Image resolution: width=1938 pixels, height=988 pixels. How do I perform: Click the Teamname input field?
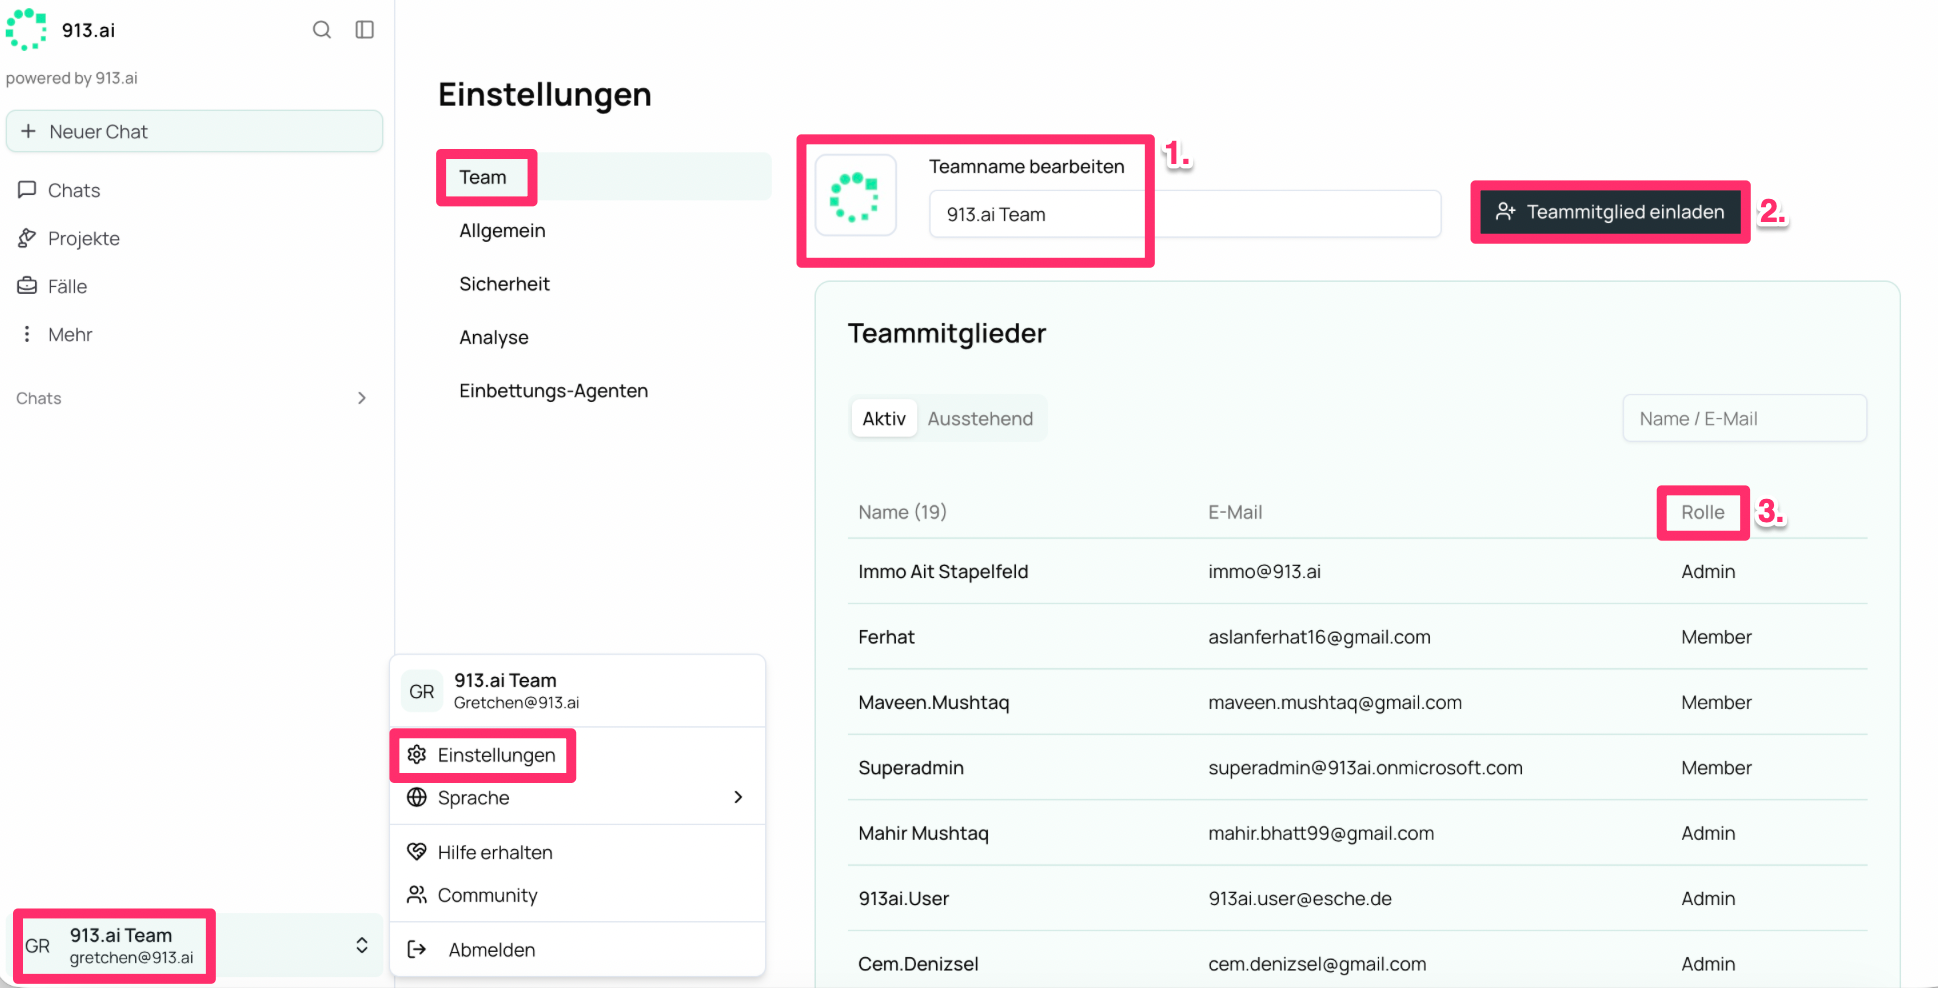[1185, 214]
